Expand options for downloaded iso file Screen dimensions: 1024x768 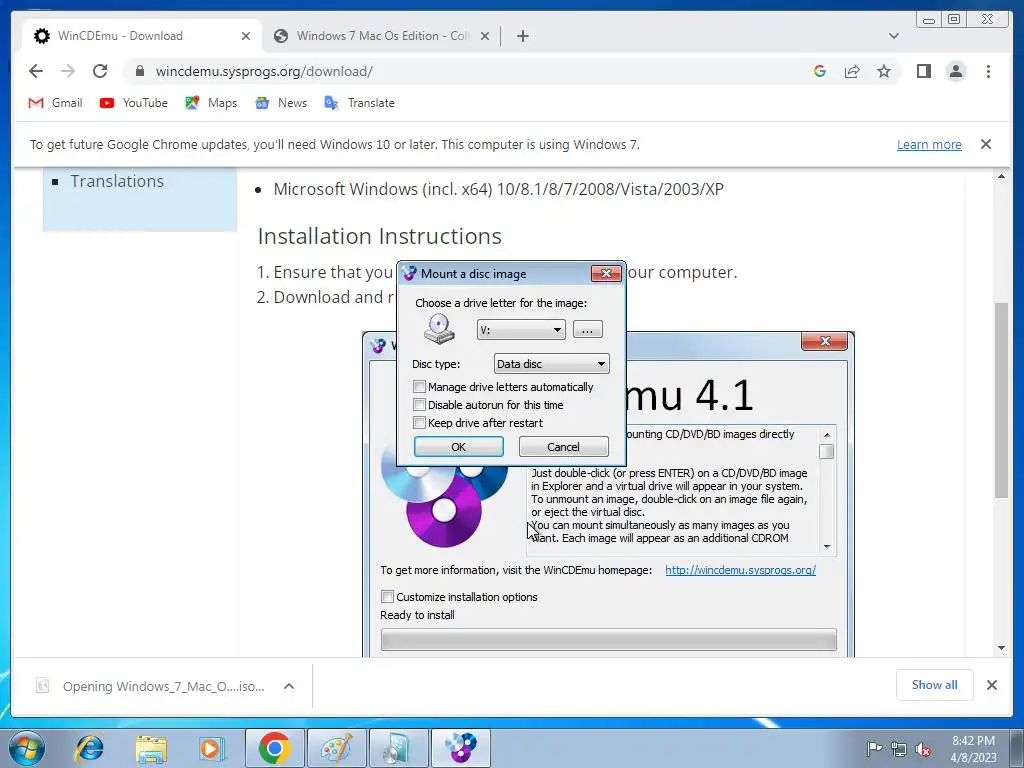coord(289,686)
